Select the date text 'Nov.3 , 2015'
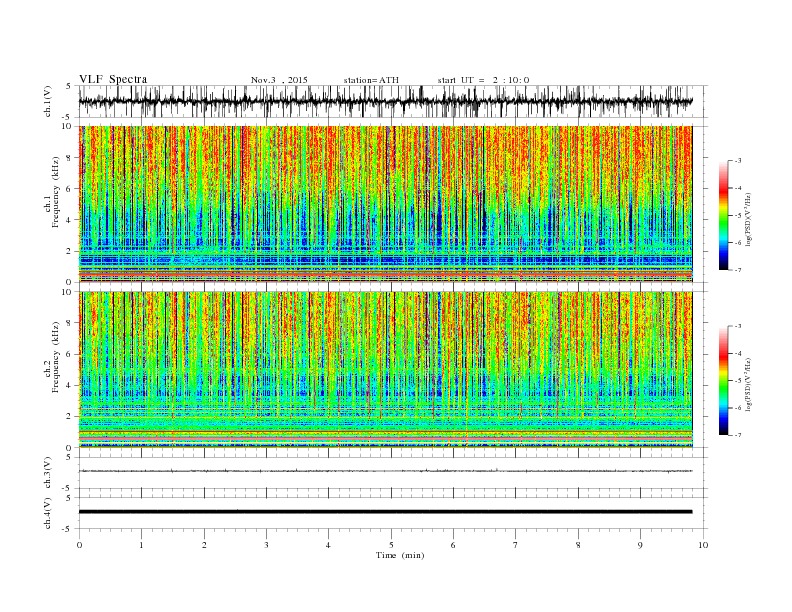 tap(279, 80)
